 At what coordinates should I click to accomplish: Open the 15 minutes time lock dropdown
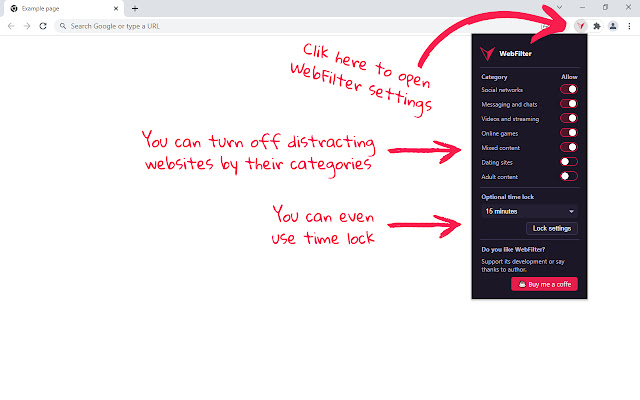click(x=529, y=211)
